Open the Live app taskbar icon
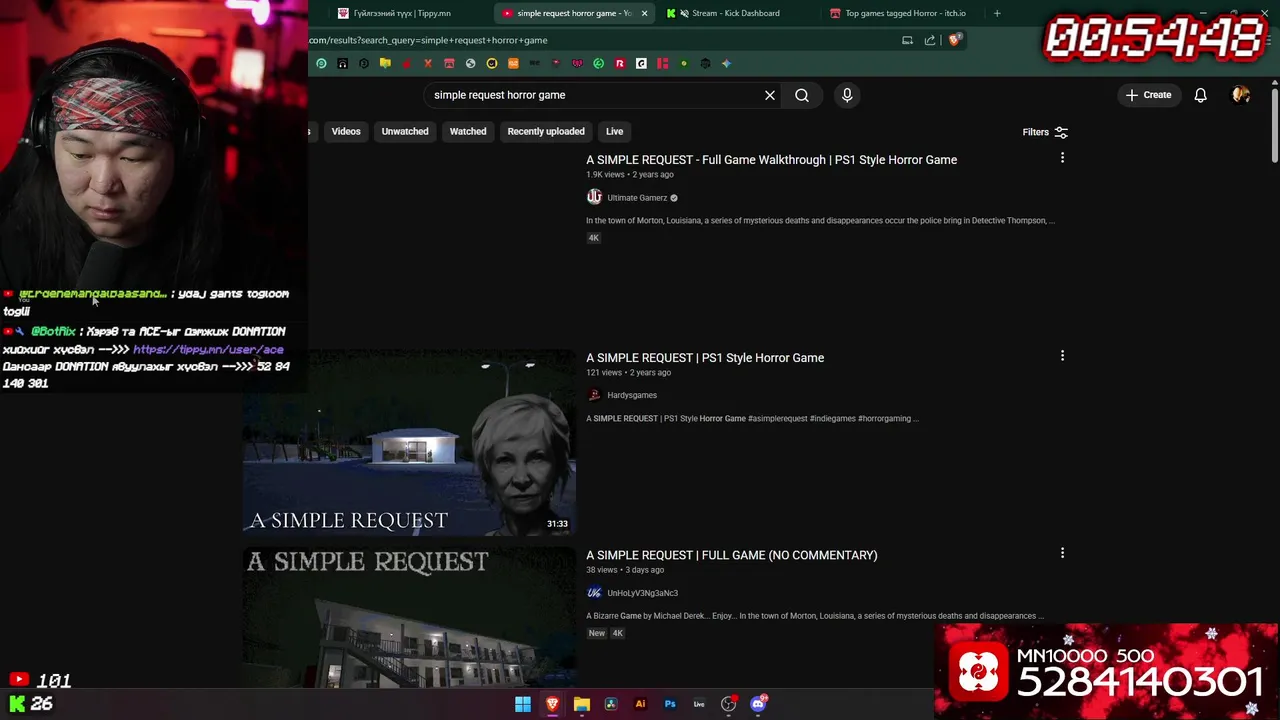 tap(699, 704)
